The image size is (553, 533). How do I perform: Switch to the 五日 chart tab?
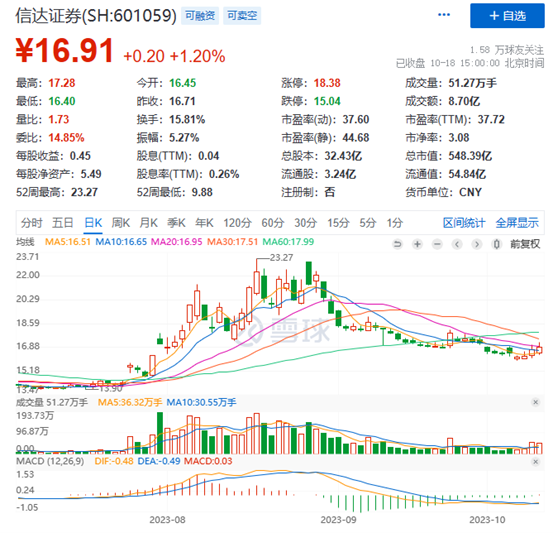pyautogui.click(x=63, y=223)
